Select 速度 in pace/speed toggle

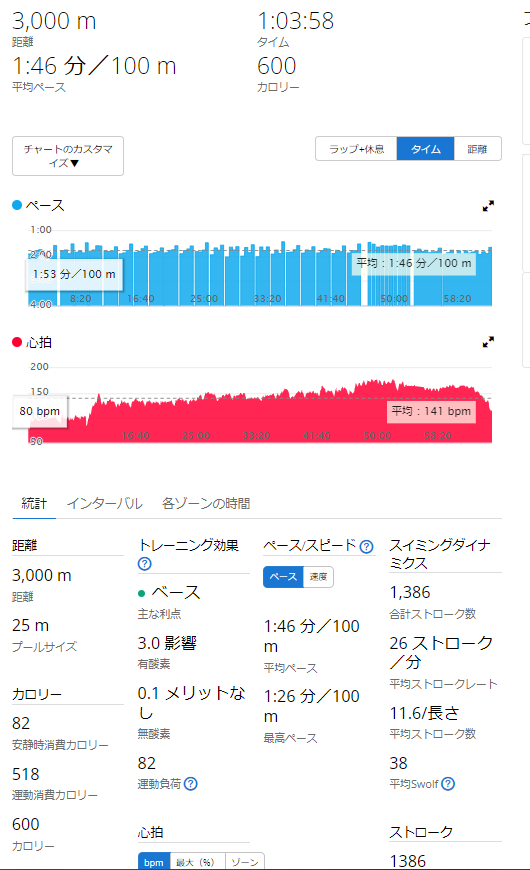click(x=318, y=576)
